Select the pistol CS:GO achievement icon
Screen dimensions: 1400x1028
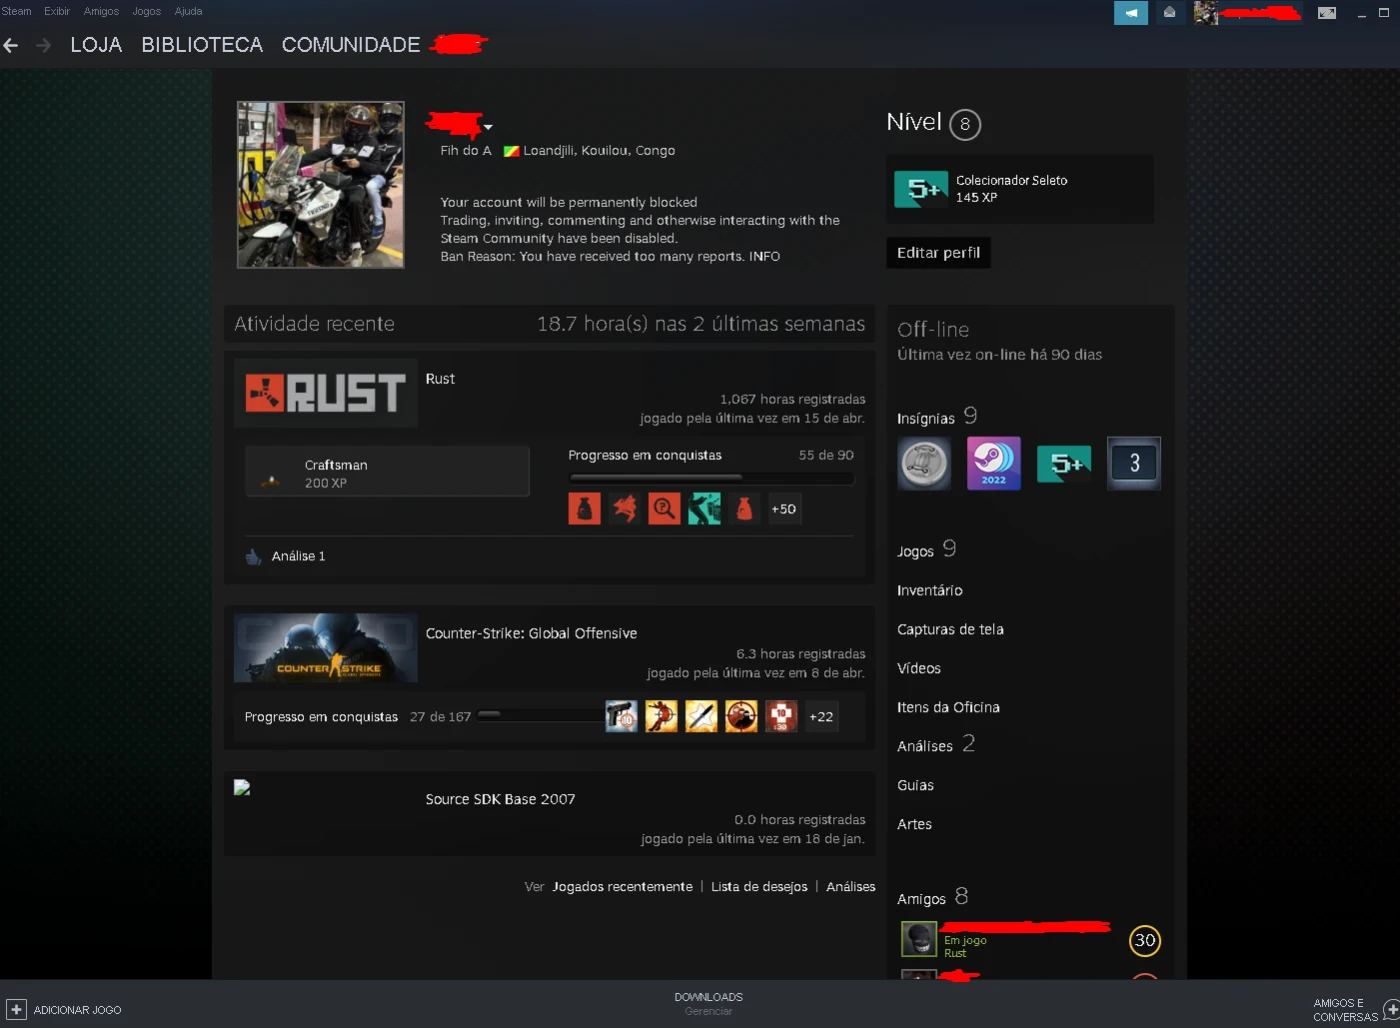pyautogui.click(x=621, y=716)
